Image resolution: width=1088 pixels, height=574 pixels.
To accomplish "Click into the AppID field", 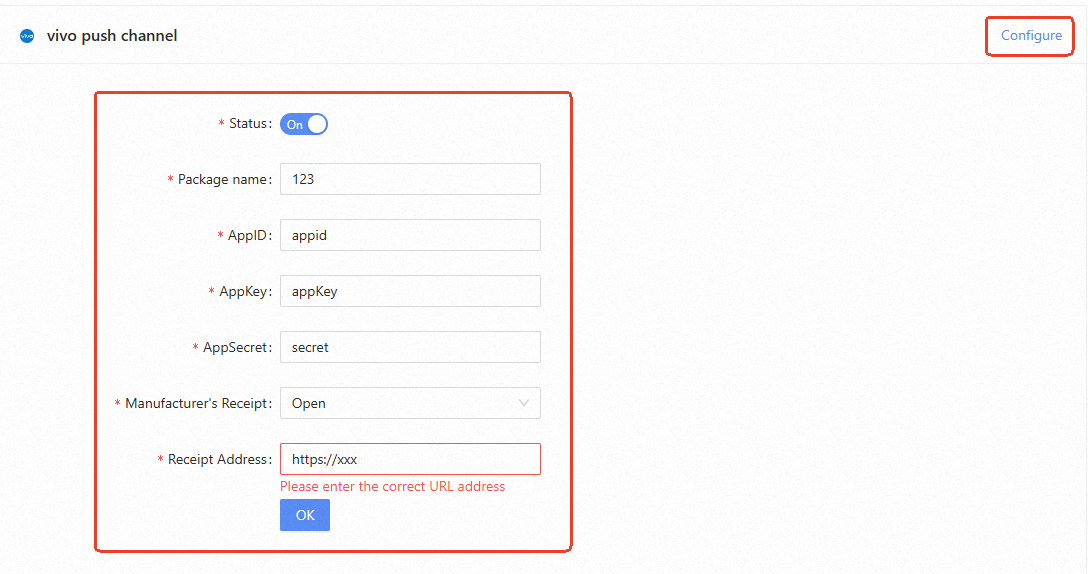I will [410, 235].
